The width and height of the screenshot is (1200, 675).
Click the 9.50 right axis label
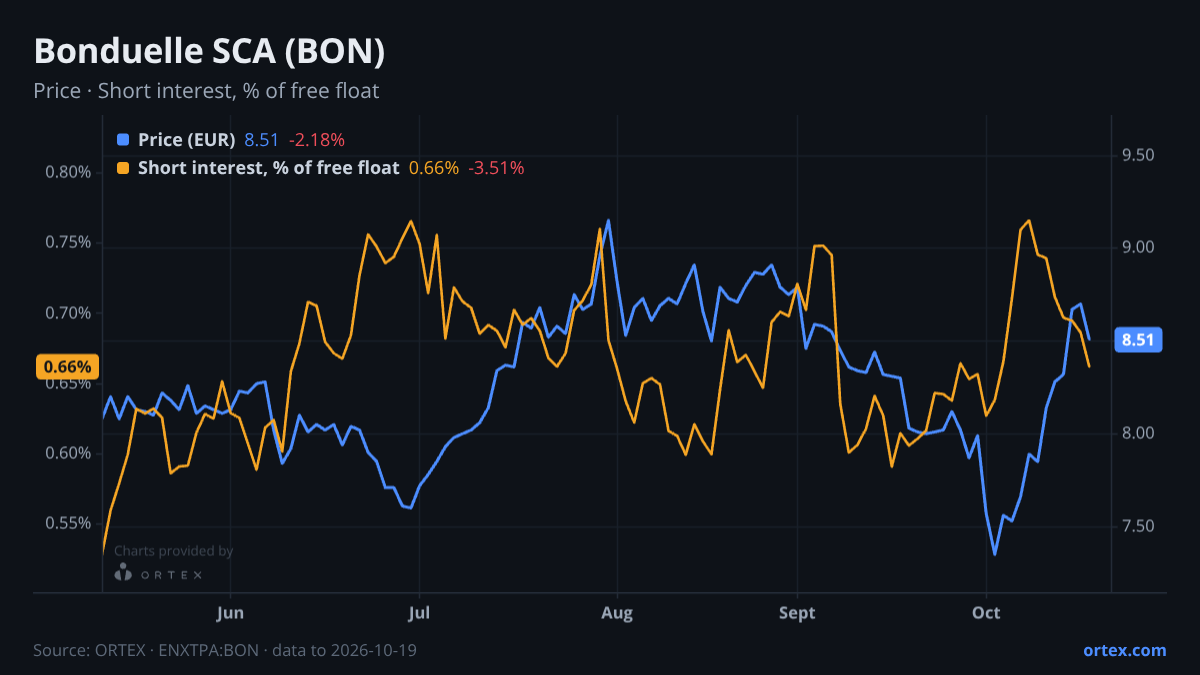click(x=1138, y=155)
